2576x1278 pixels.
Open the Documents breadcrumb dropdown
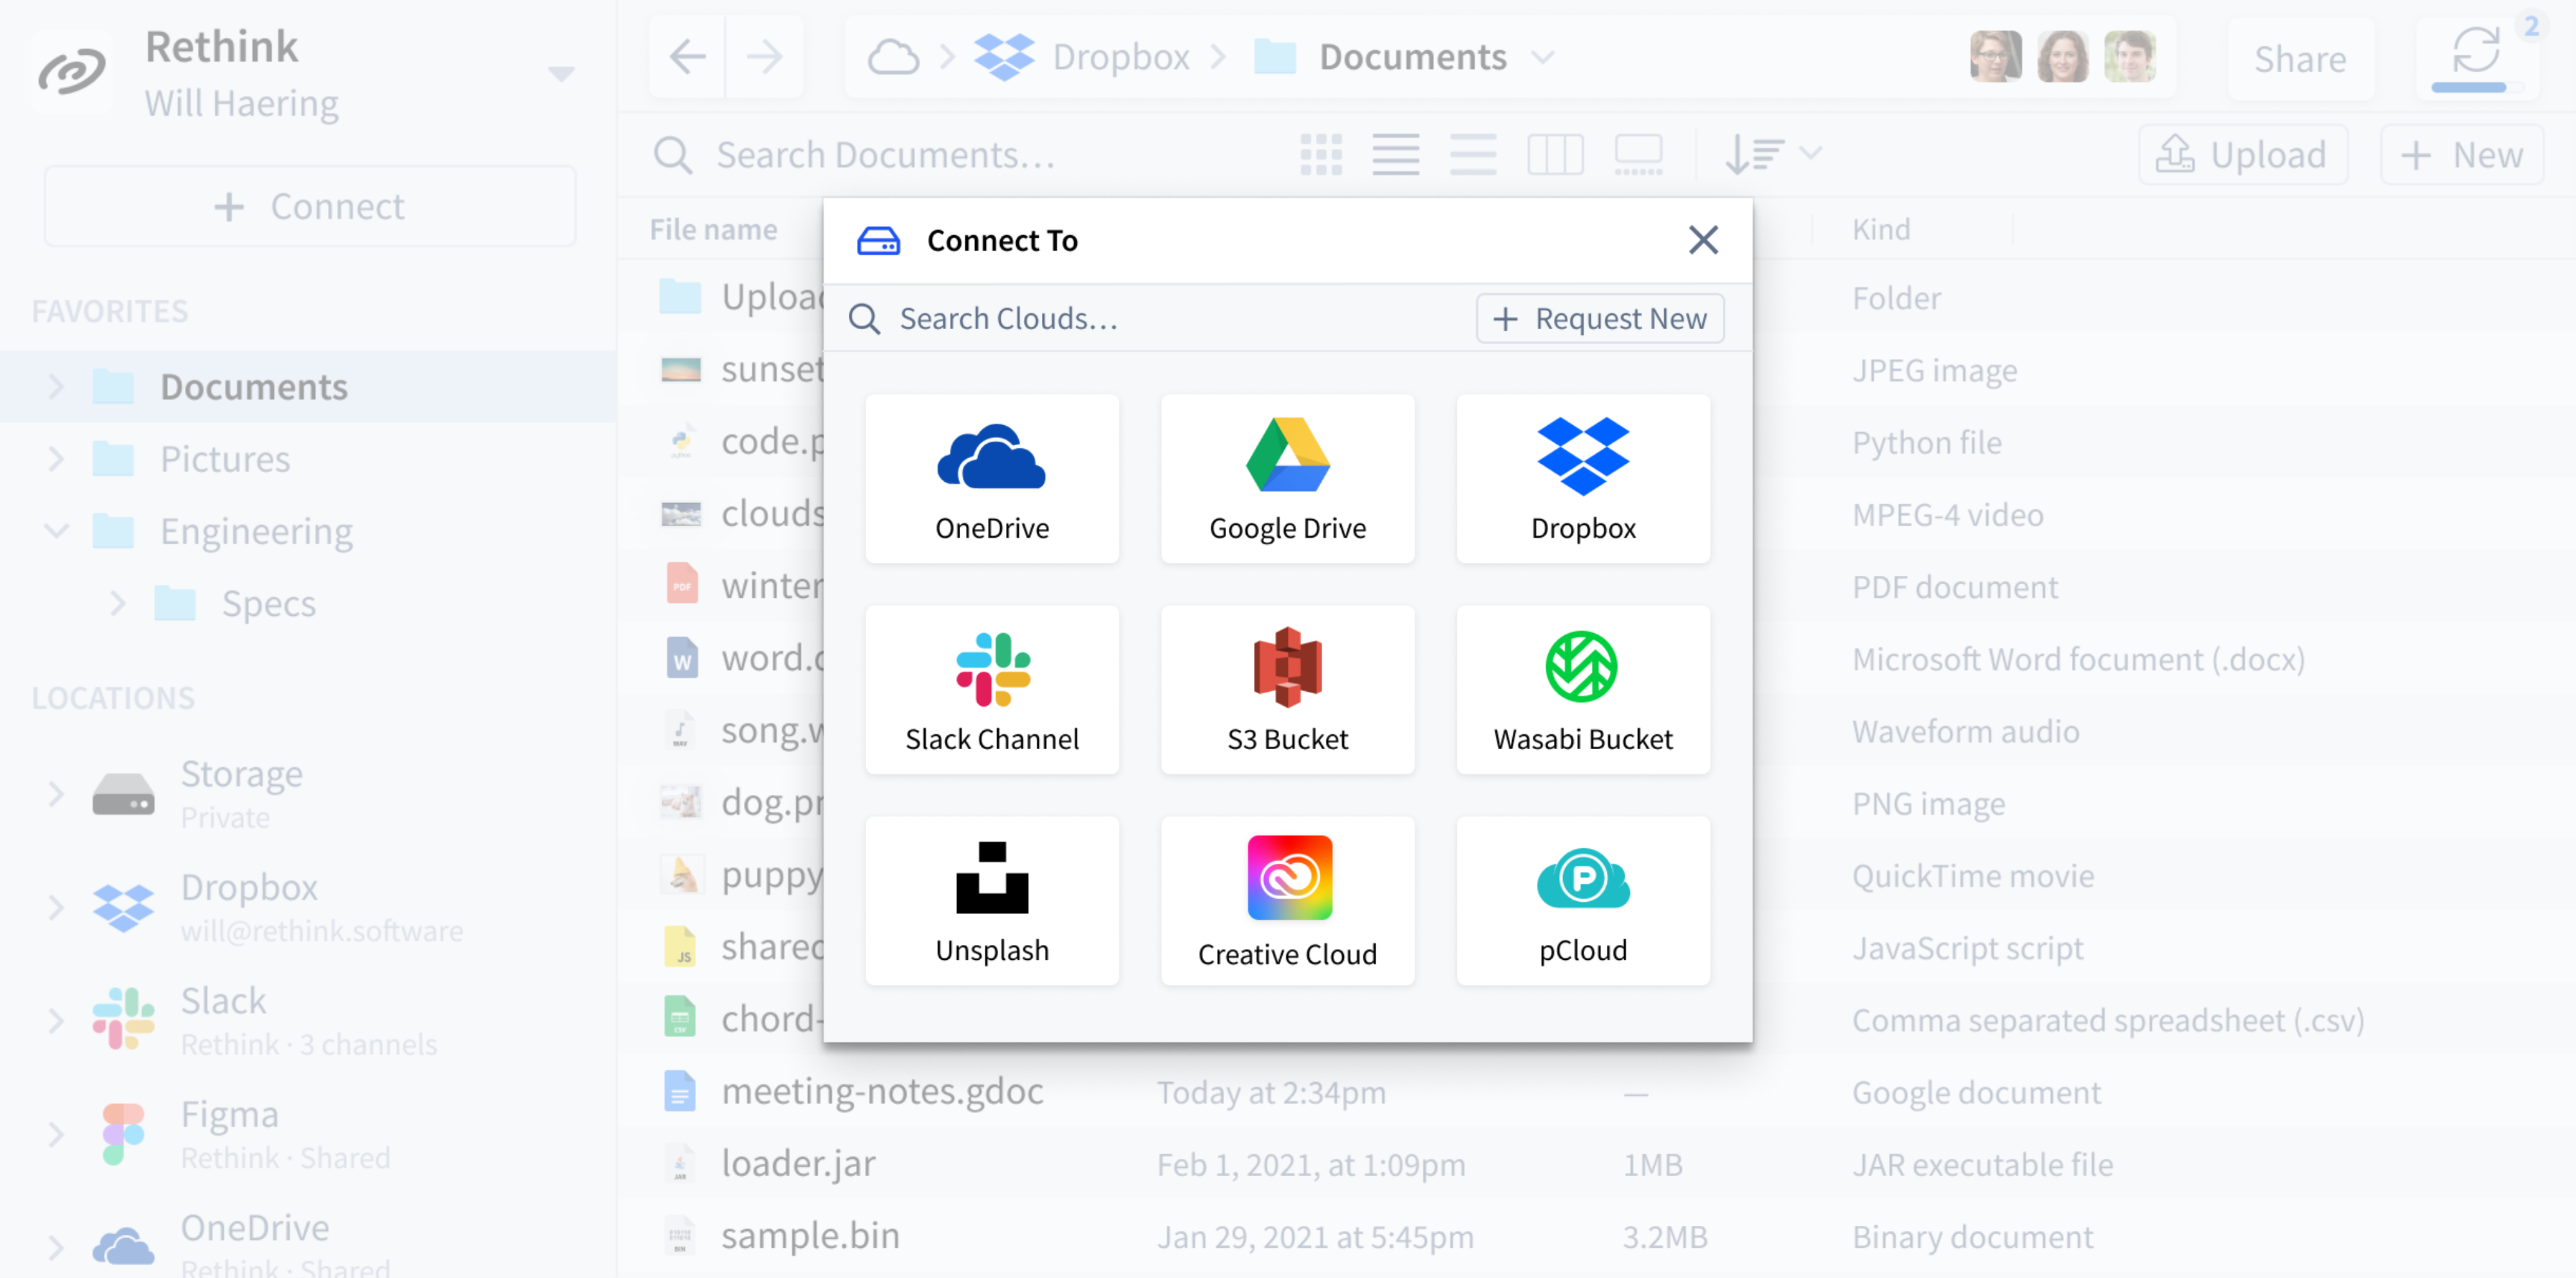[x=1543, y=57]
